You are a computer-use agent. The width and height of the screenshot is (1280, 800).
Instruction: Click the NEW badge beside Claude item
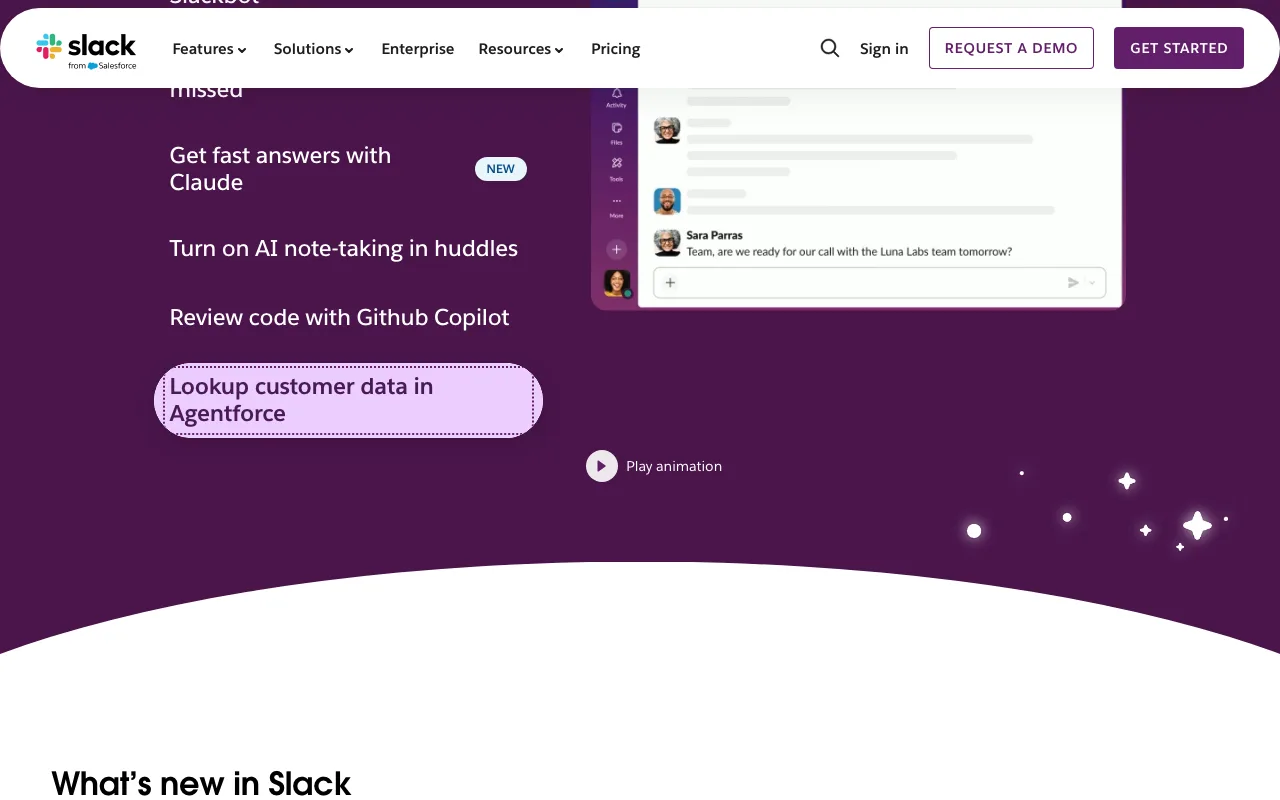pos(501,169)
